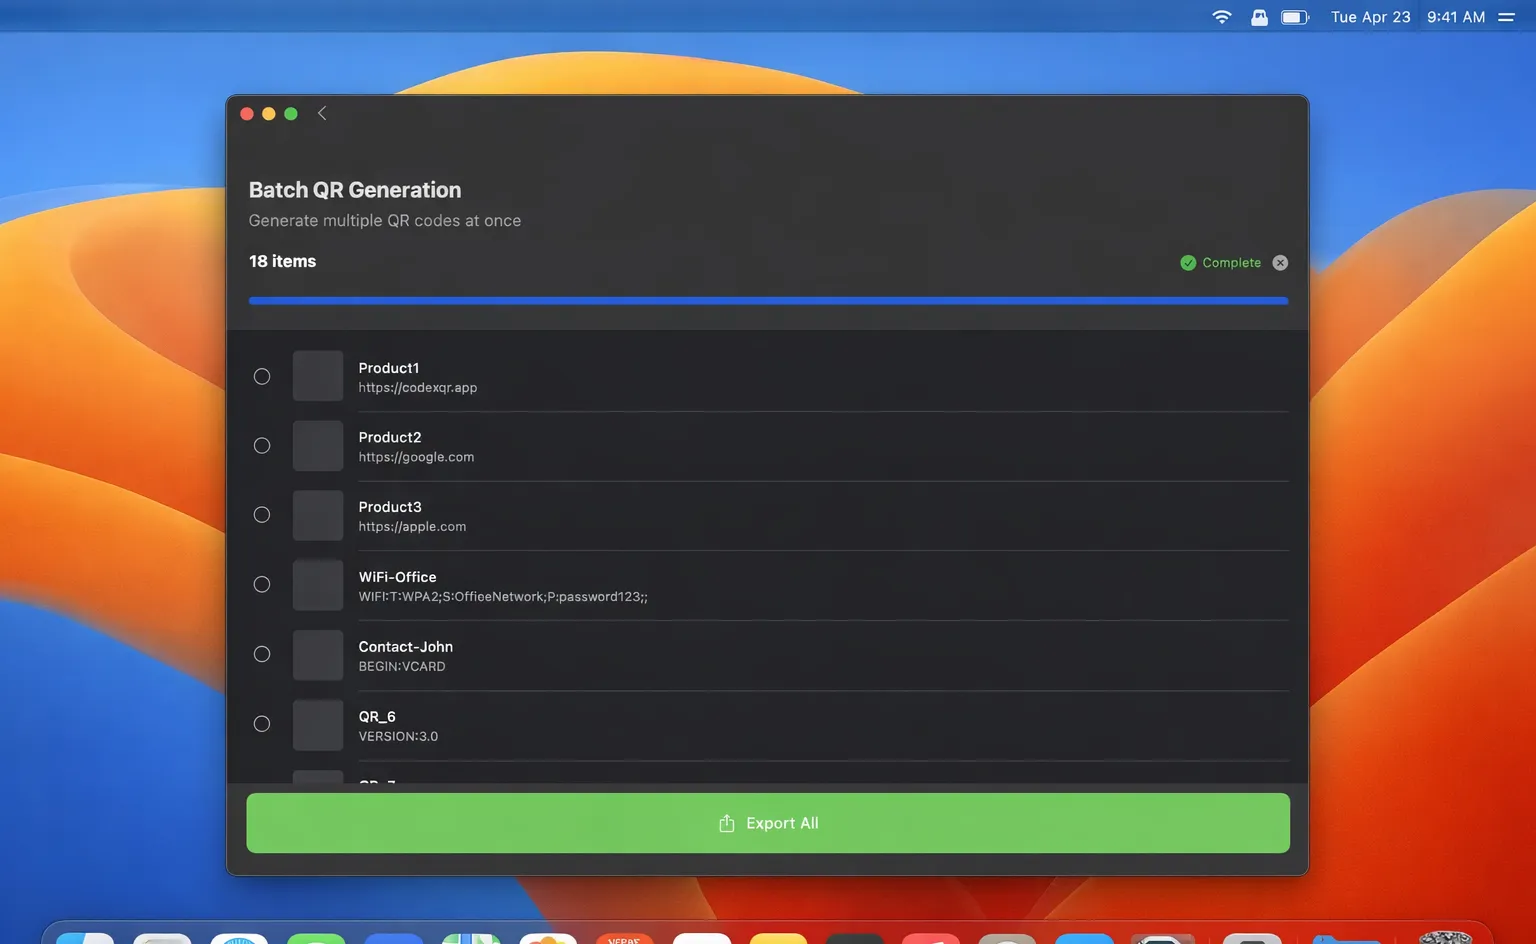The width and height of the screenshot is (1536, 944).
Task: Open the Product3 QR thumbnail
Action: pyautogui.click(x=318, y=515)
